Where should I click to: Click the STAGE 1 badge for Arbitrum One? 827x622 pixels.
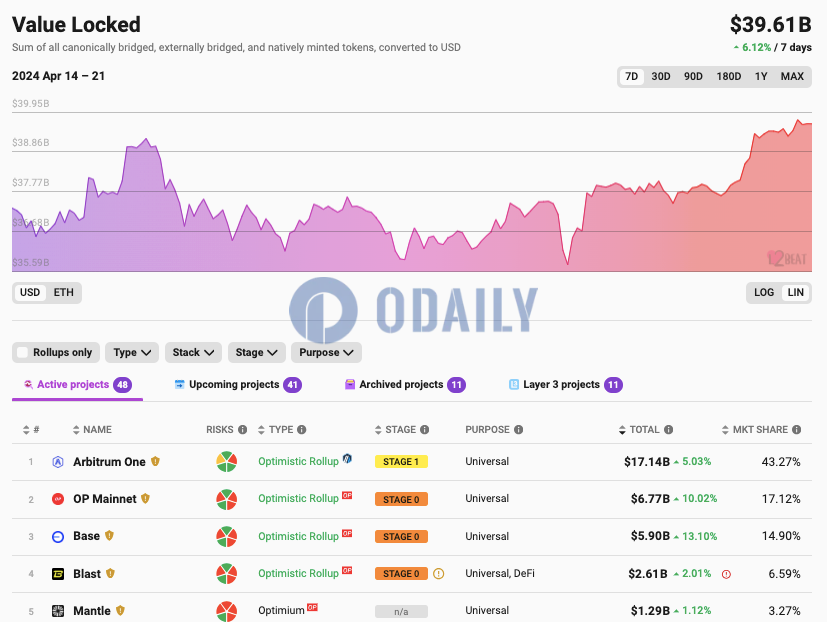401,462
